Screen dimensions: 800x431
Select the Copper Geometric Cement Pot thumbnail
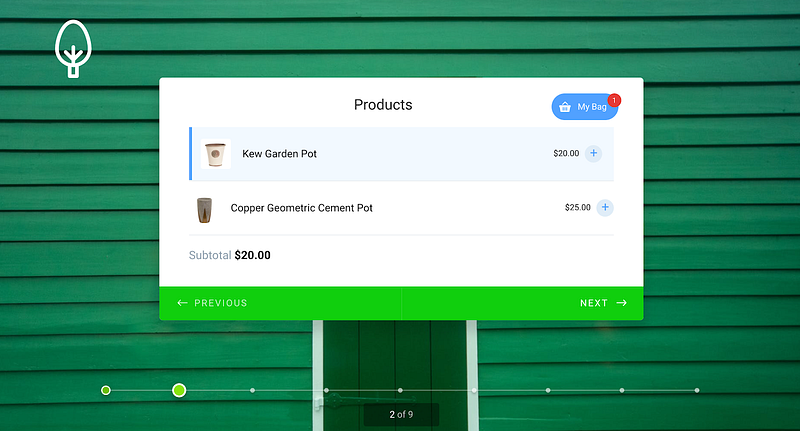pos(204,210)
